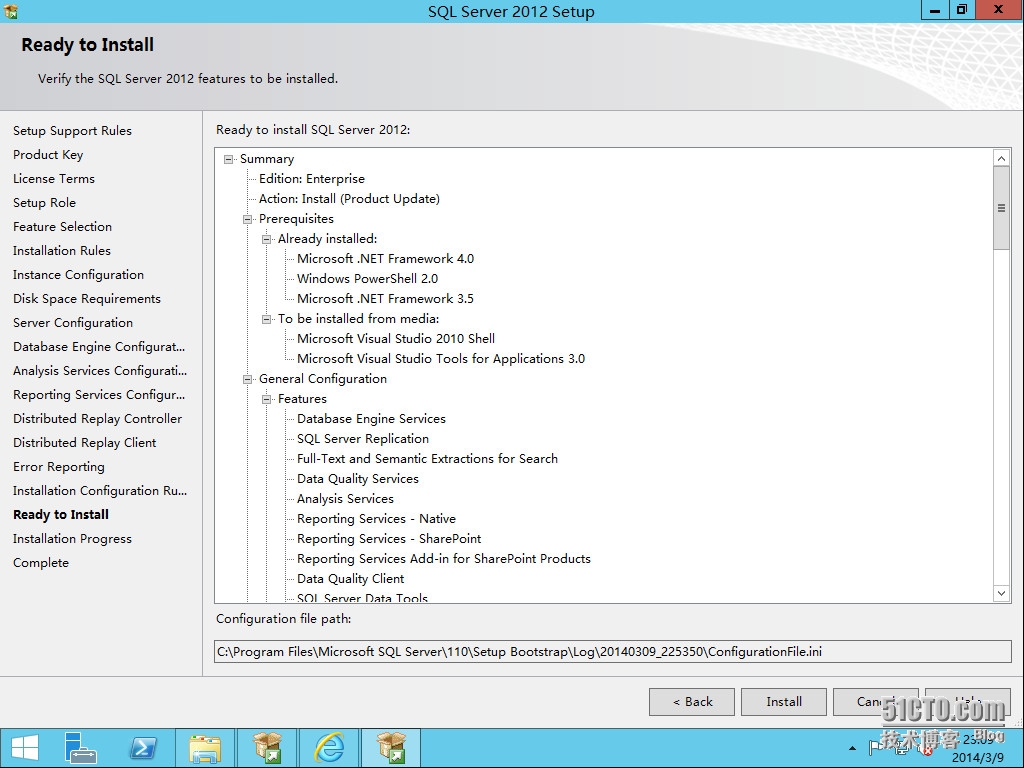Collapse the Features node
The height and width of the screenshot is (768, 1024).
266,399
